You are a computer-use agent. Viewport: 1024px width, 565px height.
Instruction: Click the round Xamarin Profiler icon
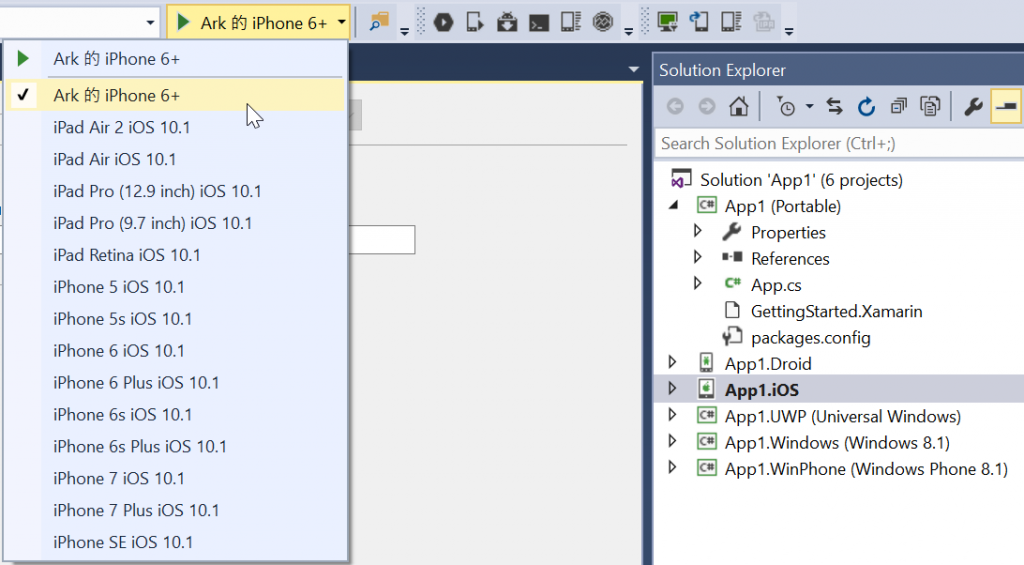tap(603, 22)
